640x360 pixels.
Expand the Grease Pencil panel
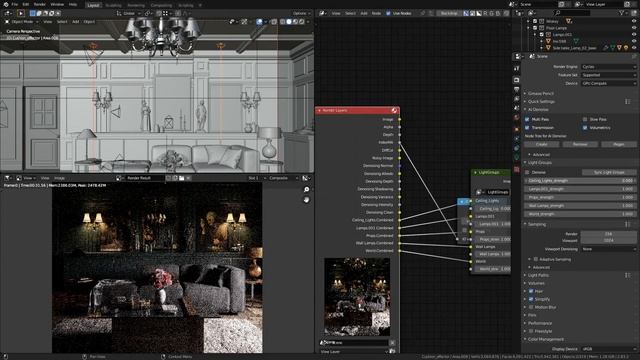540,93
